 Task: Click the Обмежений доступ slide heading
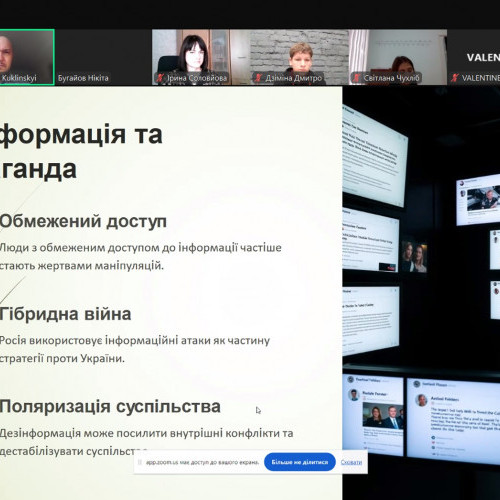pos(83,221)
